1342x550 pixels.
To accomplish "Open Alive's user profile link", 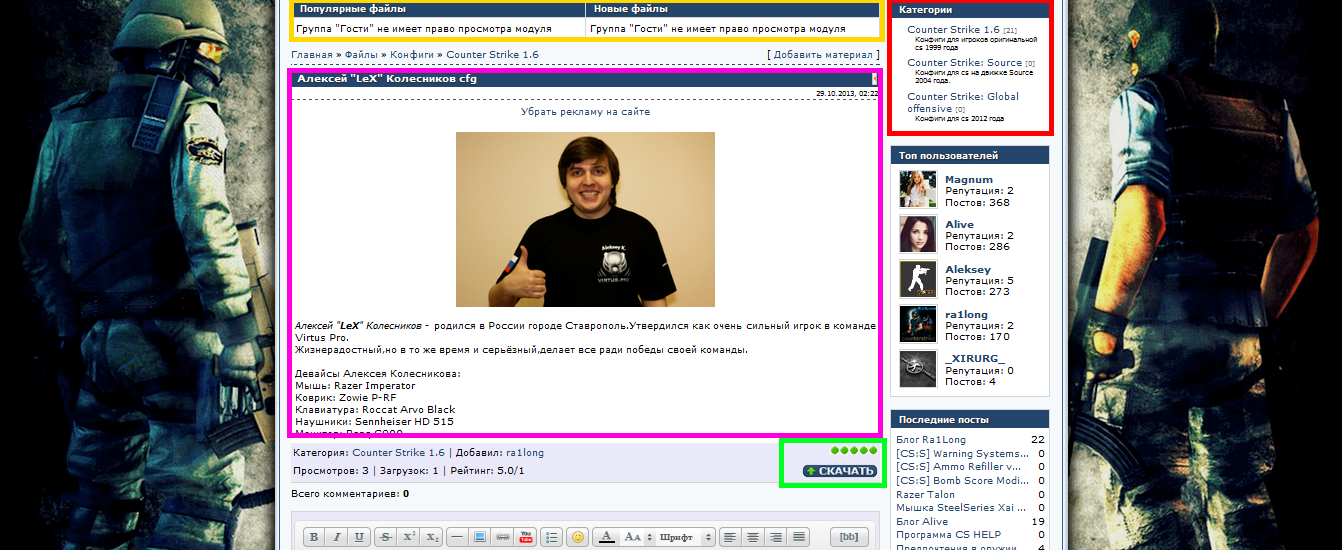I will coord(959,225).
